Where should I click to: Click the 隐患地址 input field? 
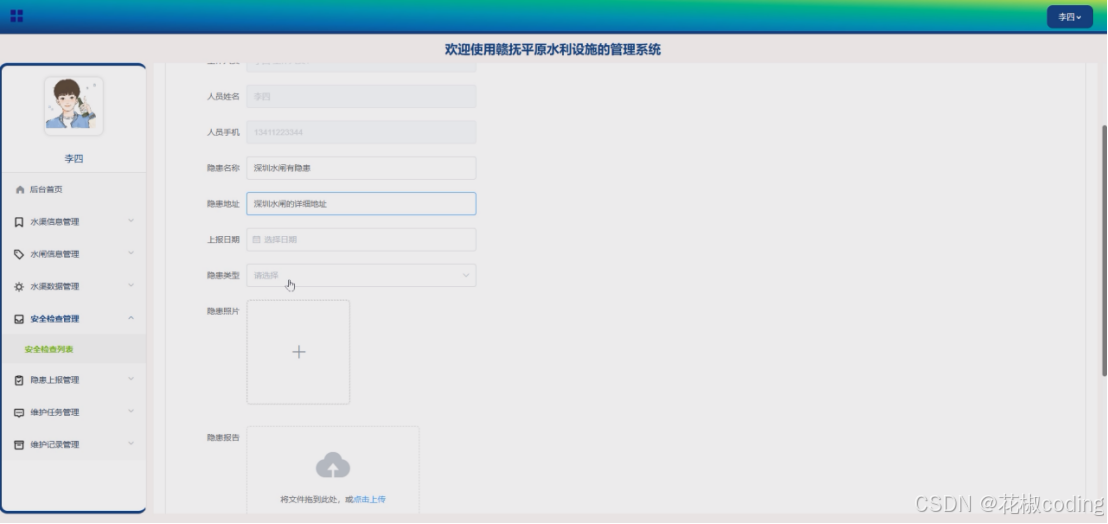click(x=361, y=204)
